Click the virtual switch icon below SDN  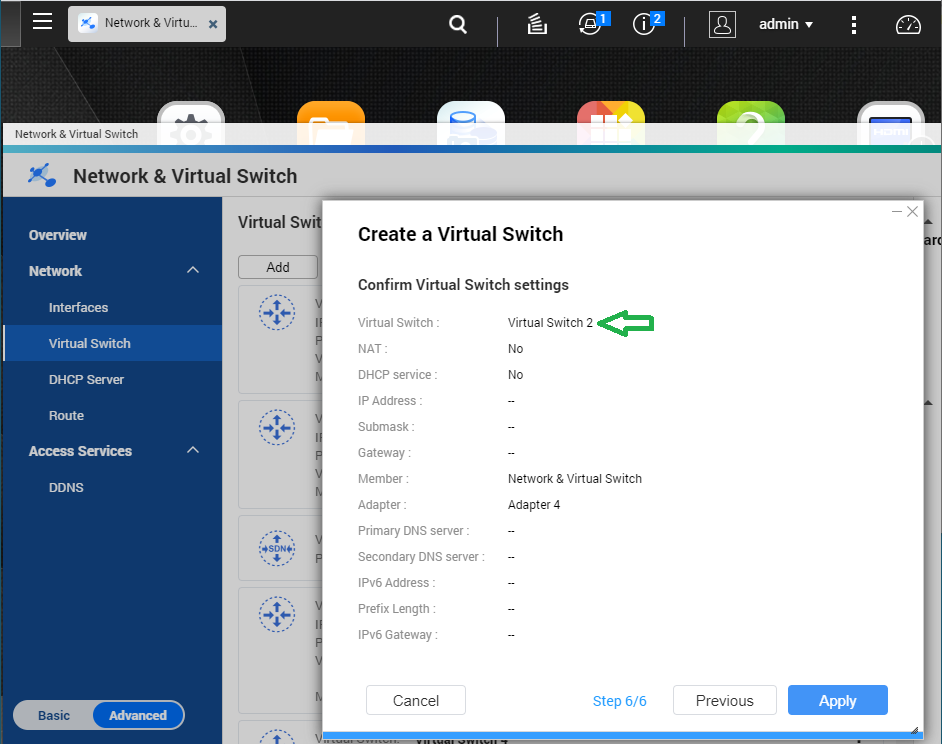[277, 614]
